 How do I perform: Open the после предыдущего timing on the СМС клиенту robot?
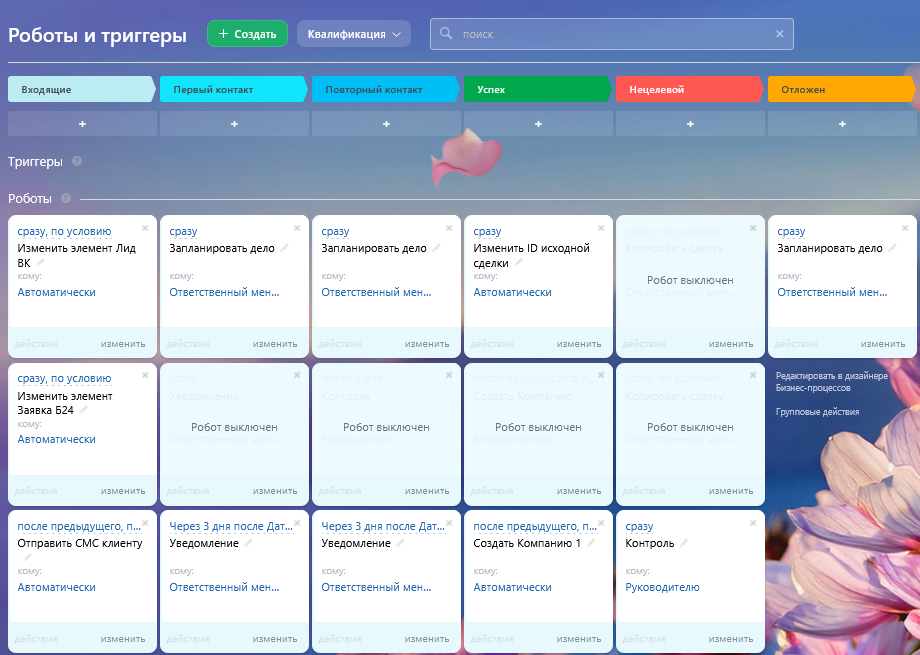[x=79, y=526]
